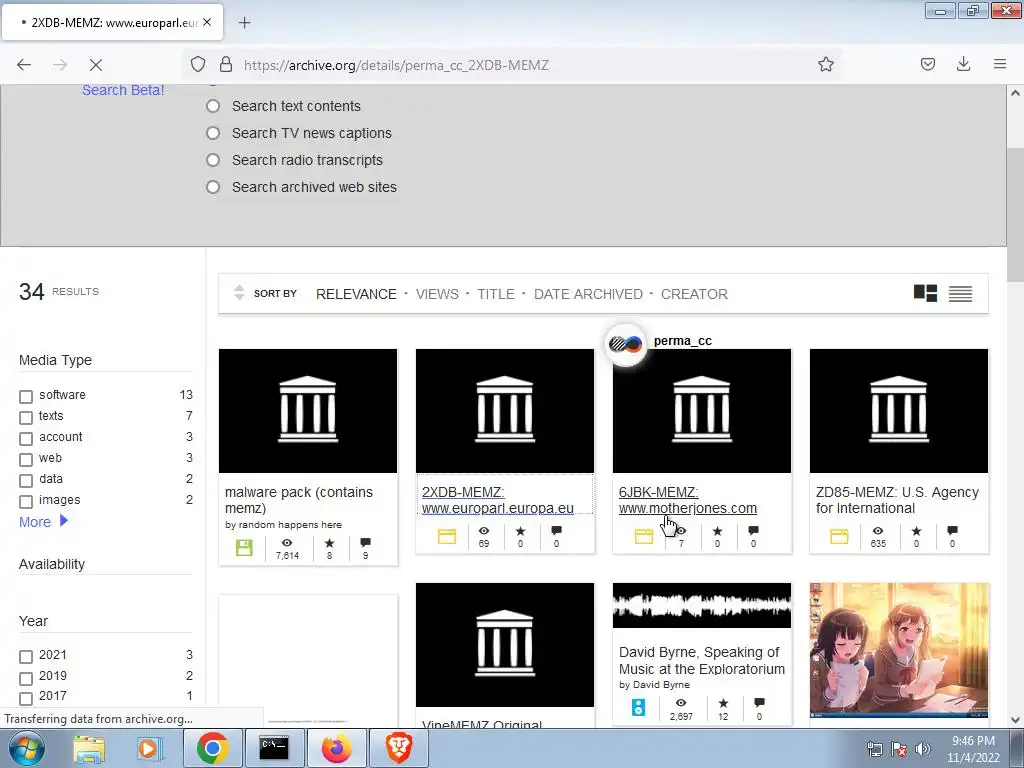Image resolution: width=1024 pixels, height=768 pixels.
Task: Open a new browser tab
Action: click(x=244, y=23)
